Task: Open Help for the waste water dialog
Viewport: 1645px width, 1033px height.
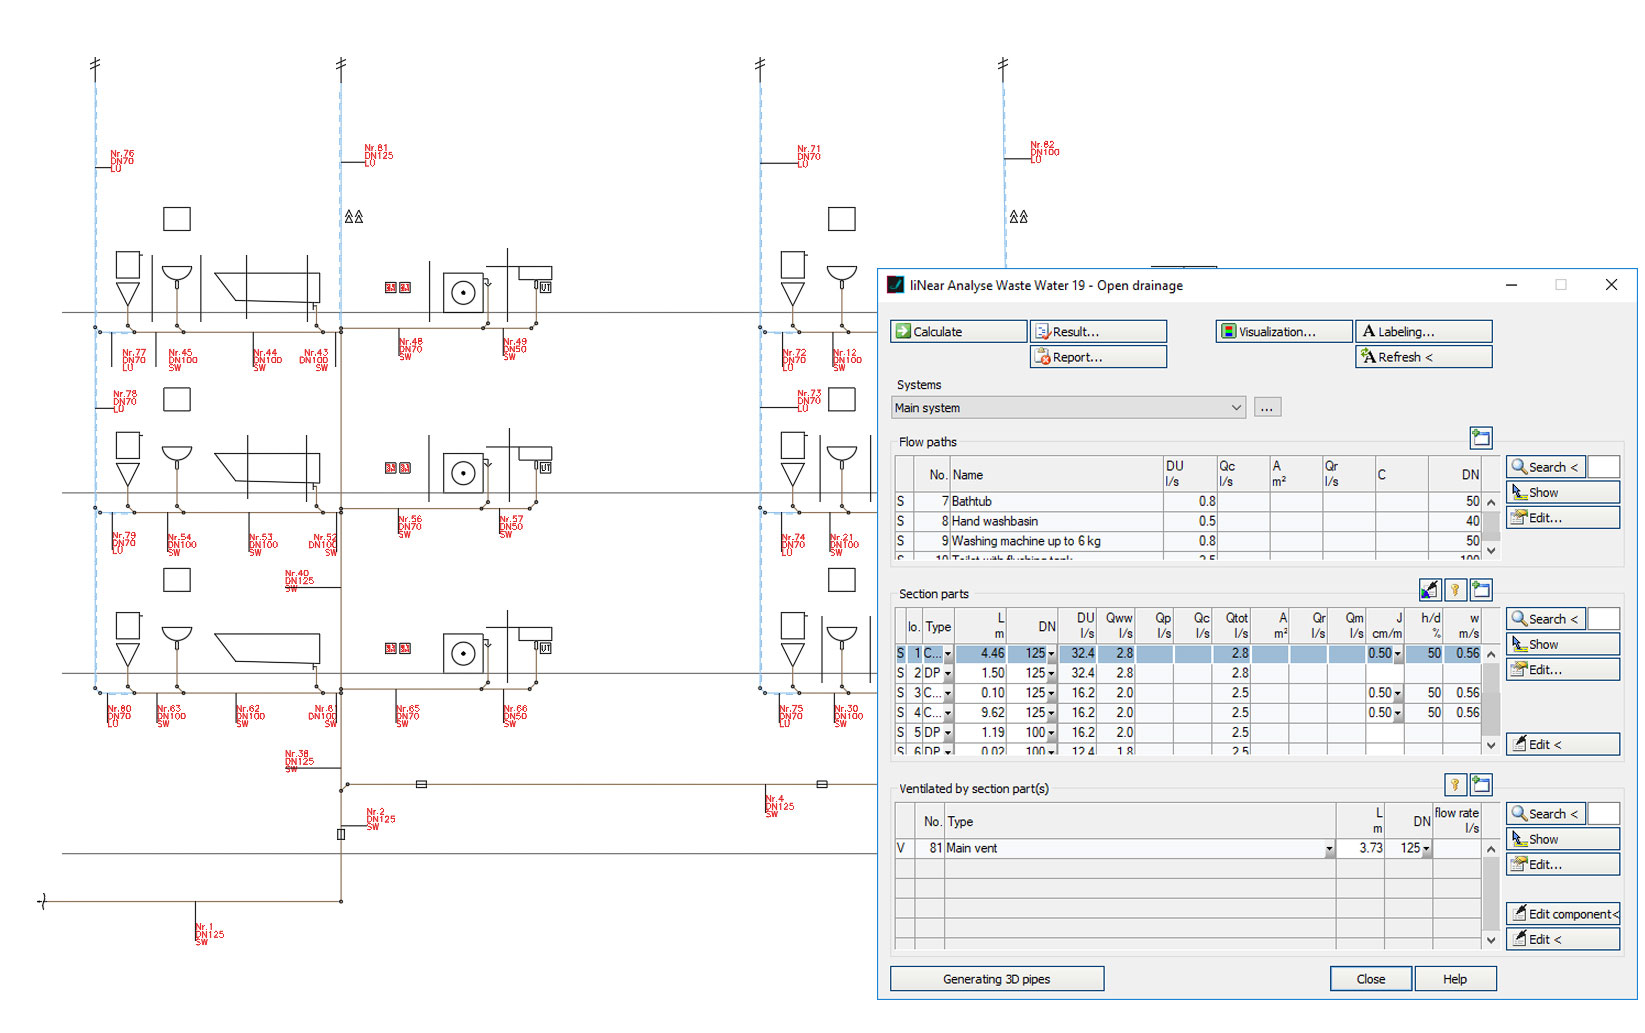Action: (1455, 978)
